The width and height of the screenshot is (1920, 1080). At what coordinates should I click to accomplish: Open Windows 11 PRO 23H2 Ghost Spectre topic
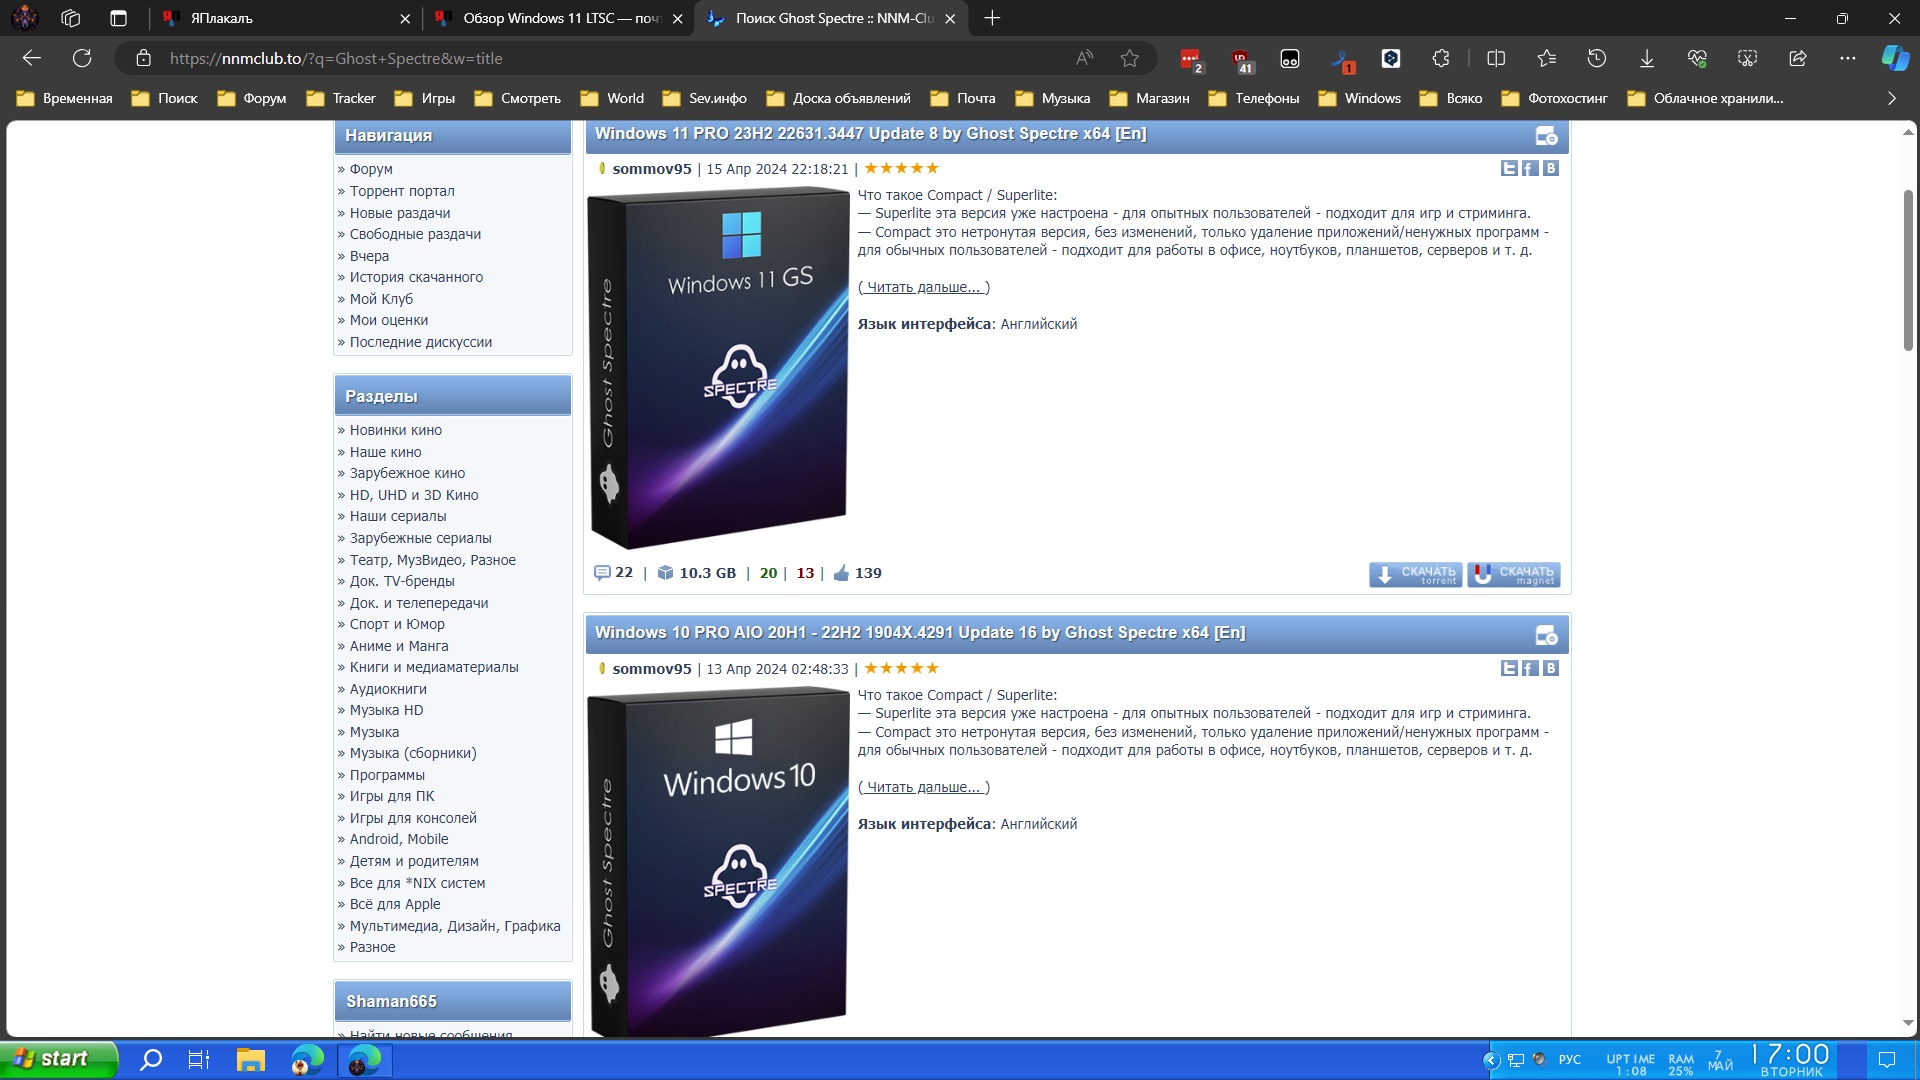[870, 134]
